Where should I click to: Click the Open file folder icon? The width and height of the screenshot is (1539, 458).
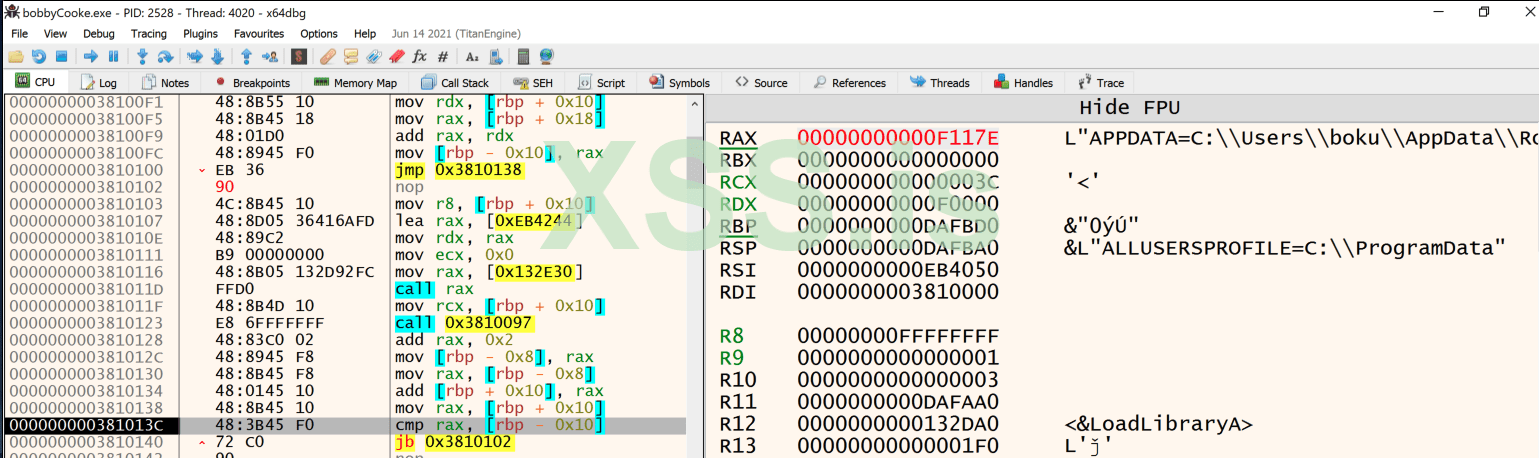point(17,56)
